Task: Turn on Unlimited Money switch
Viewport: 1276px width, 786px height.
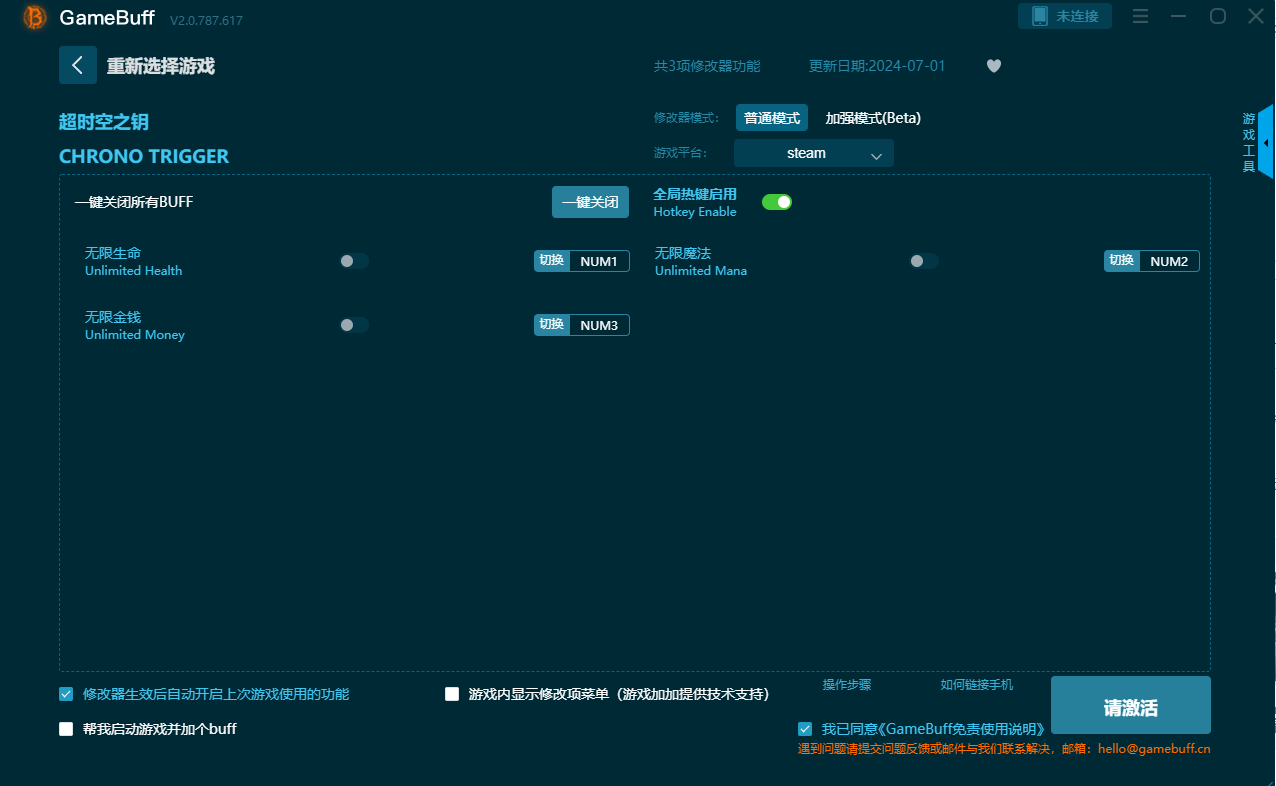Action: [354, 325]
